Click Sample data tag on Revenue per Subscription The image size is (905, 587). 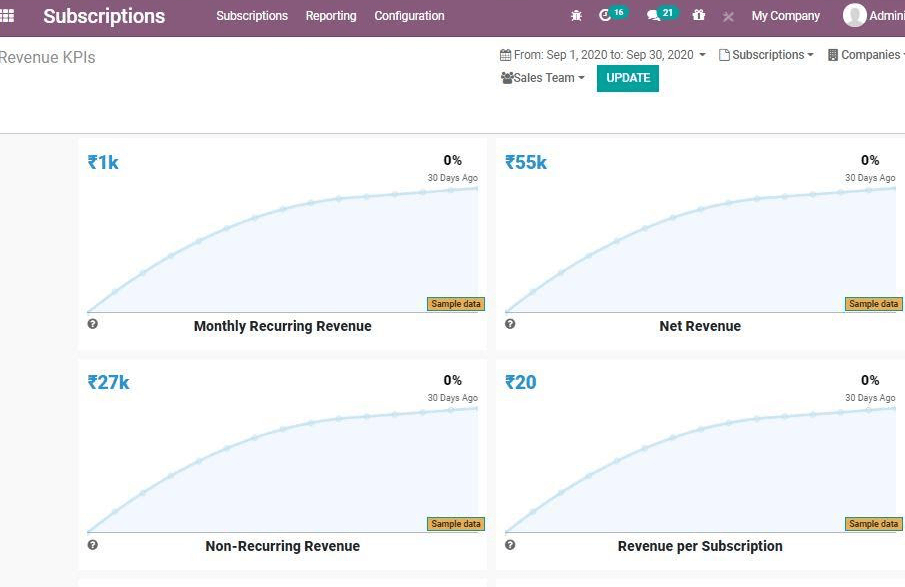click(873, 524)
